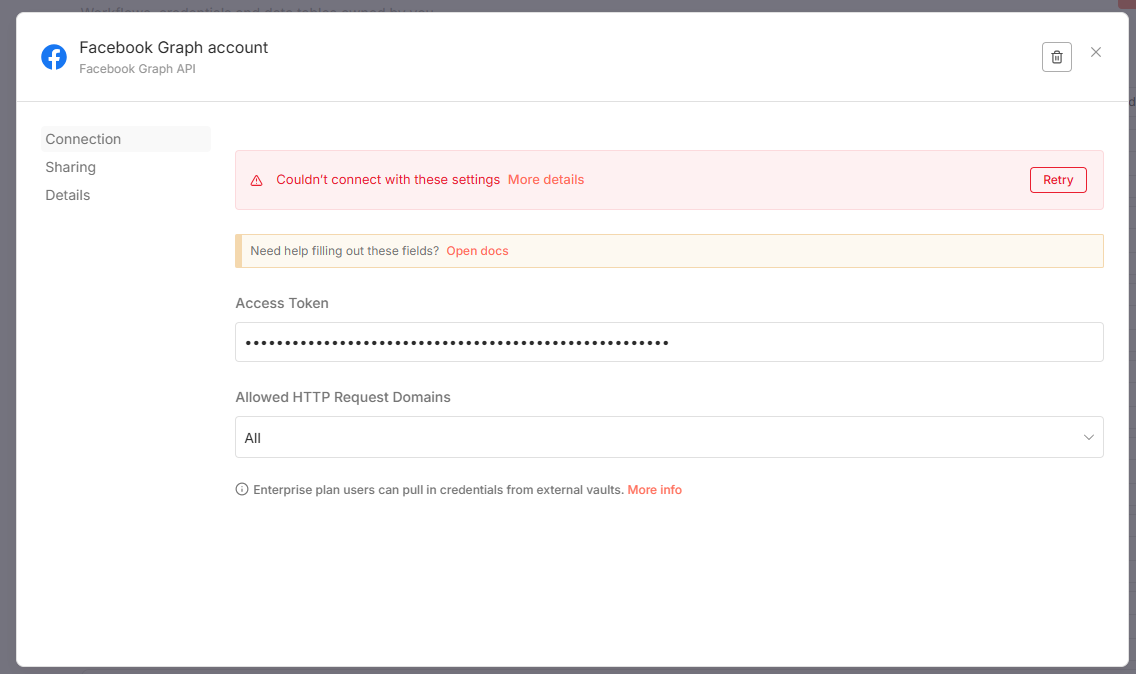Click the Access Token label
The height and width of the screenshot is (674, 1136).
tap(282, 303)
